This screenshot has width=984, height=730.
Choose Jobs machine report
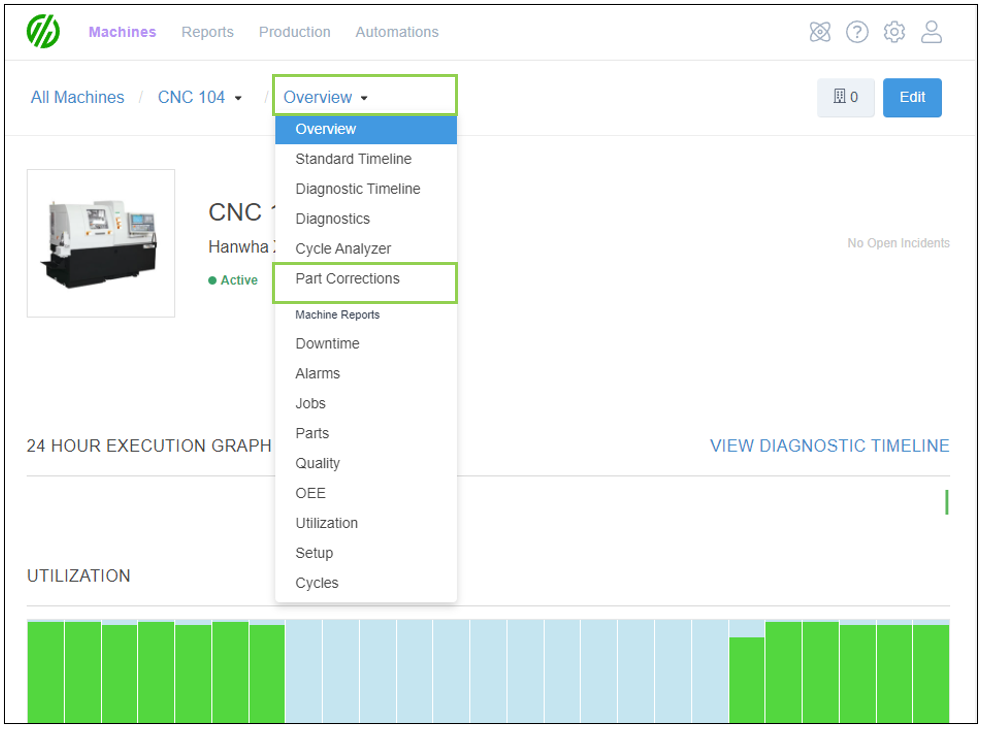[366, 404]
